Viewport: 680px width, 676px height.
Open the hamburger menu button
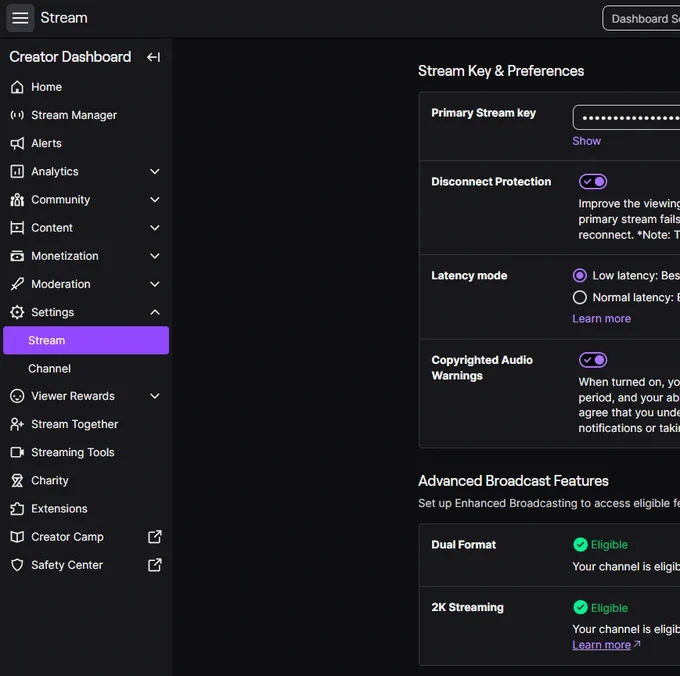pos(20,18)
